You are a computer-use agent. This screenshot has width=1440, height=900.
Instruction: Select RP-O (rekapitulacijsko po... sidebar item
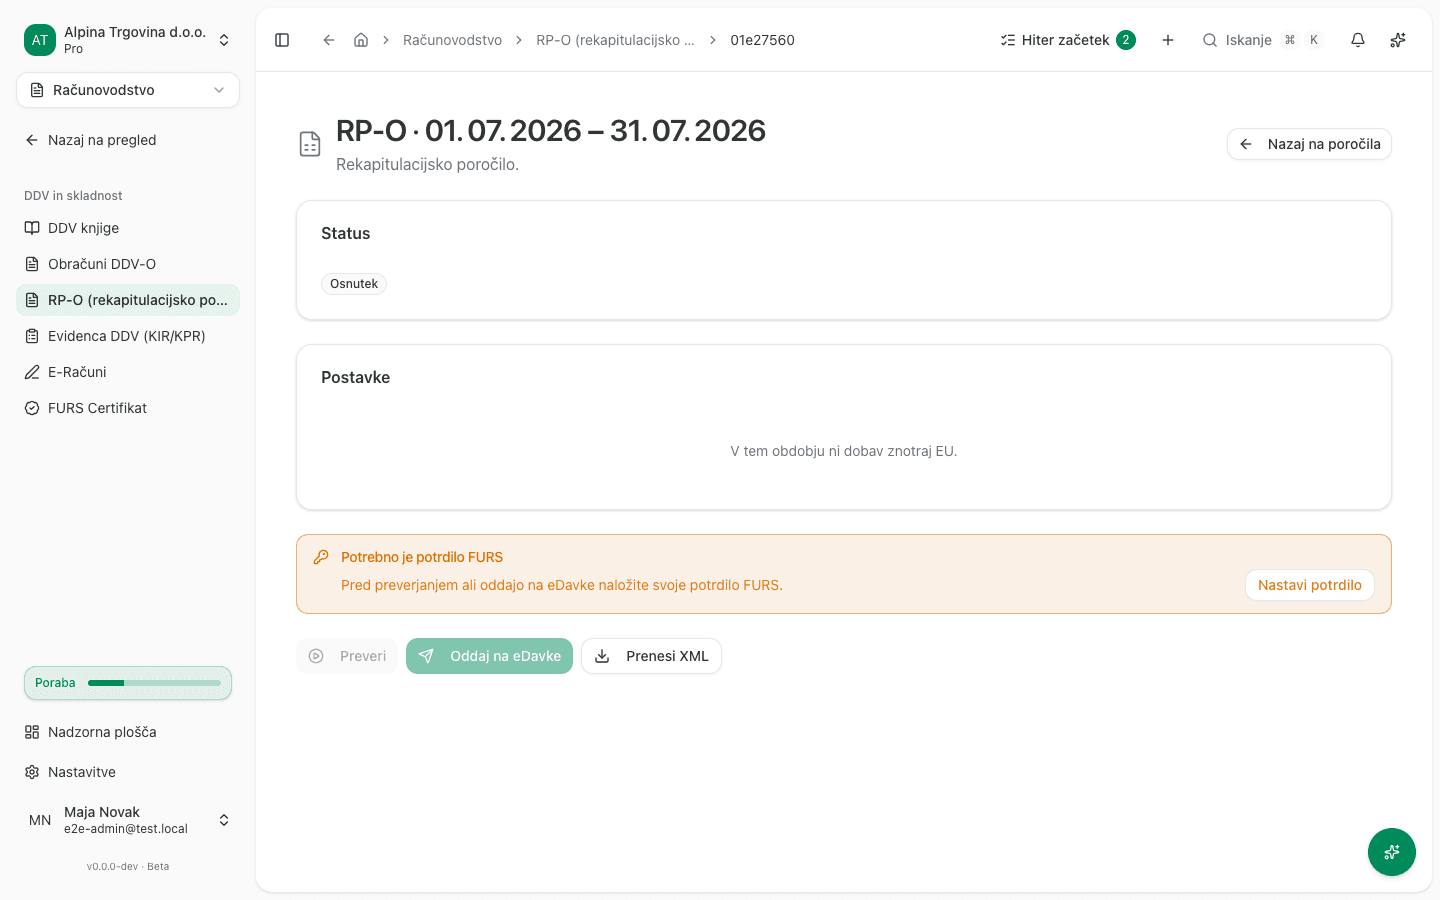[x=128, y=300]
